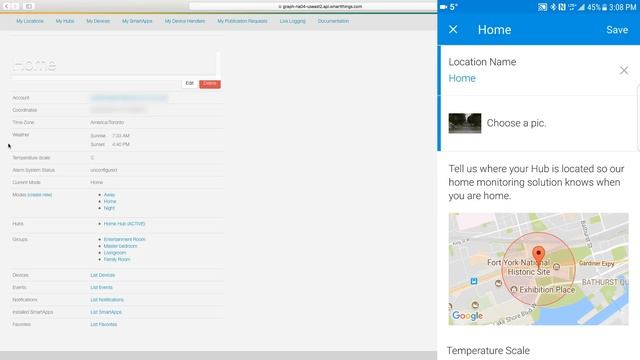Tap the Bluetooth status icon on the phone

point(553,7)
